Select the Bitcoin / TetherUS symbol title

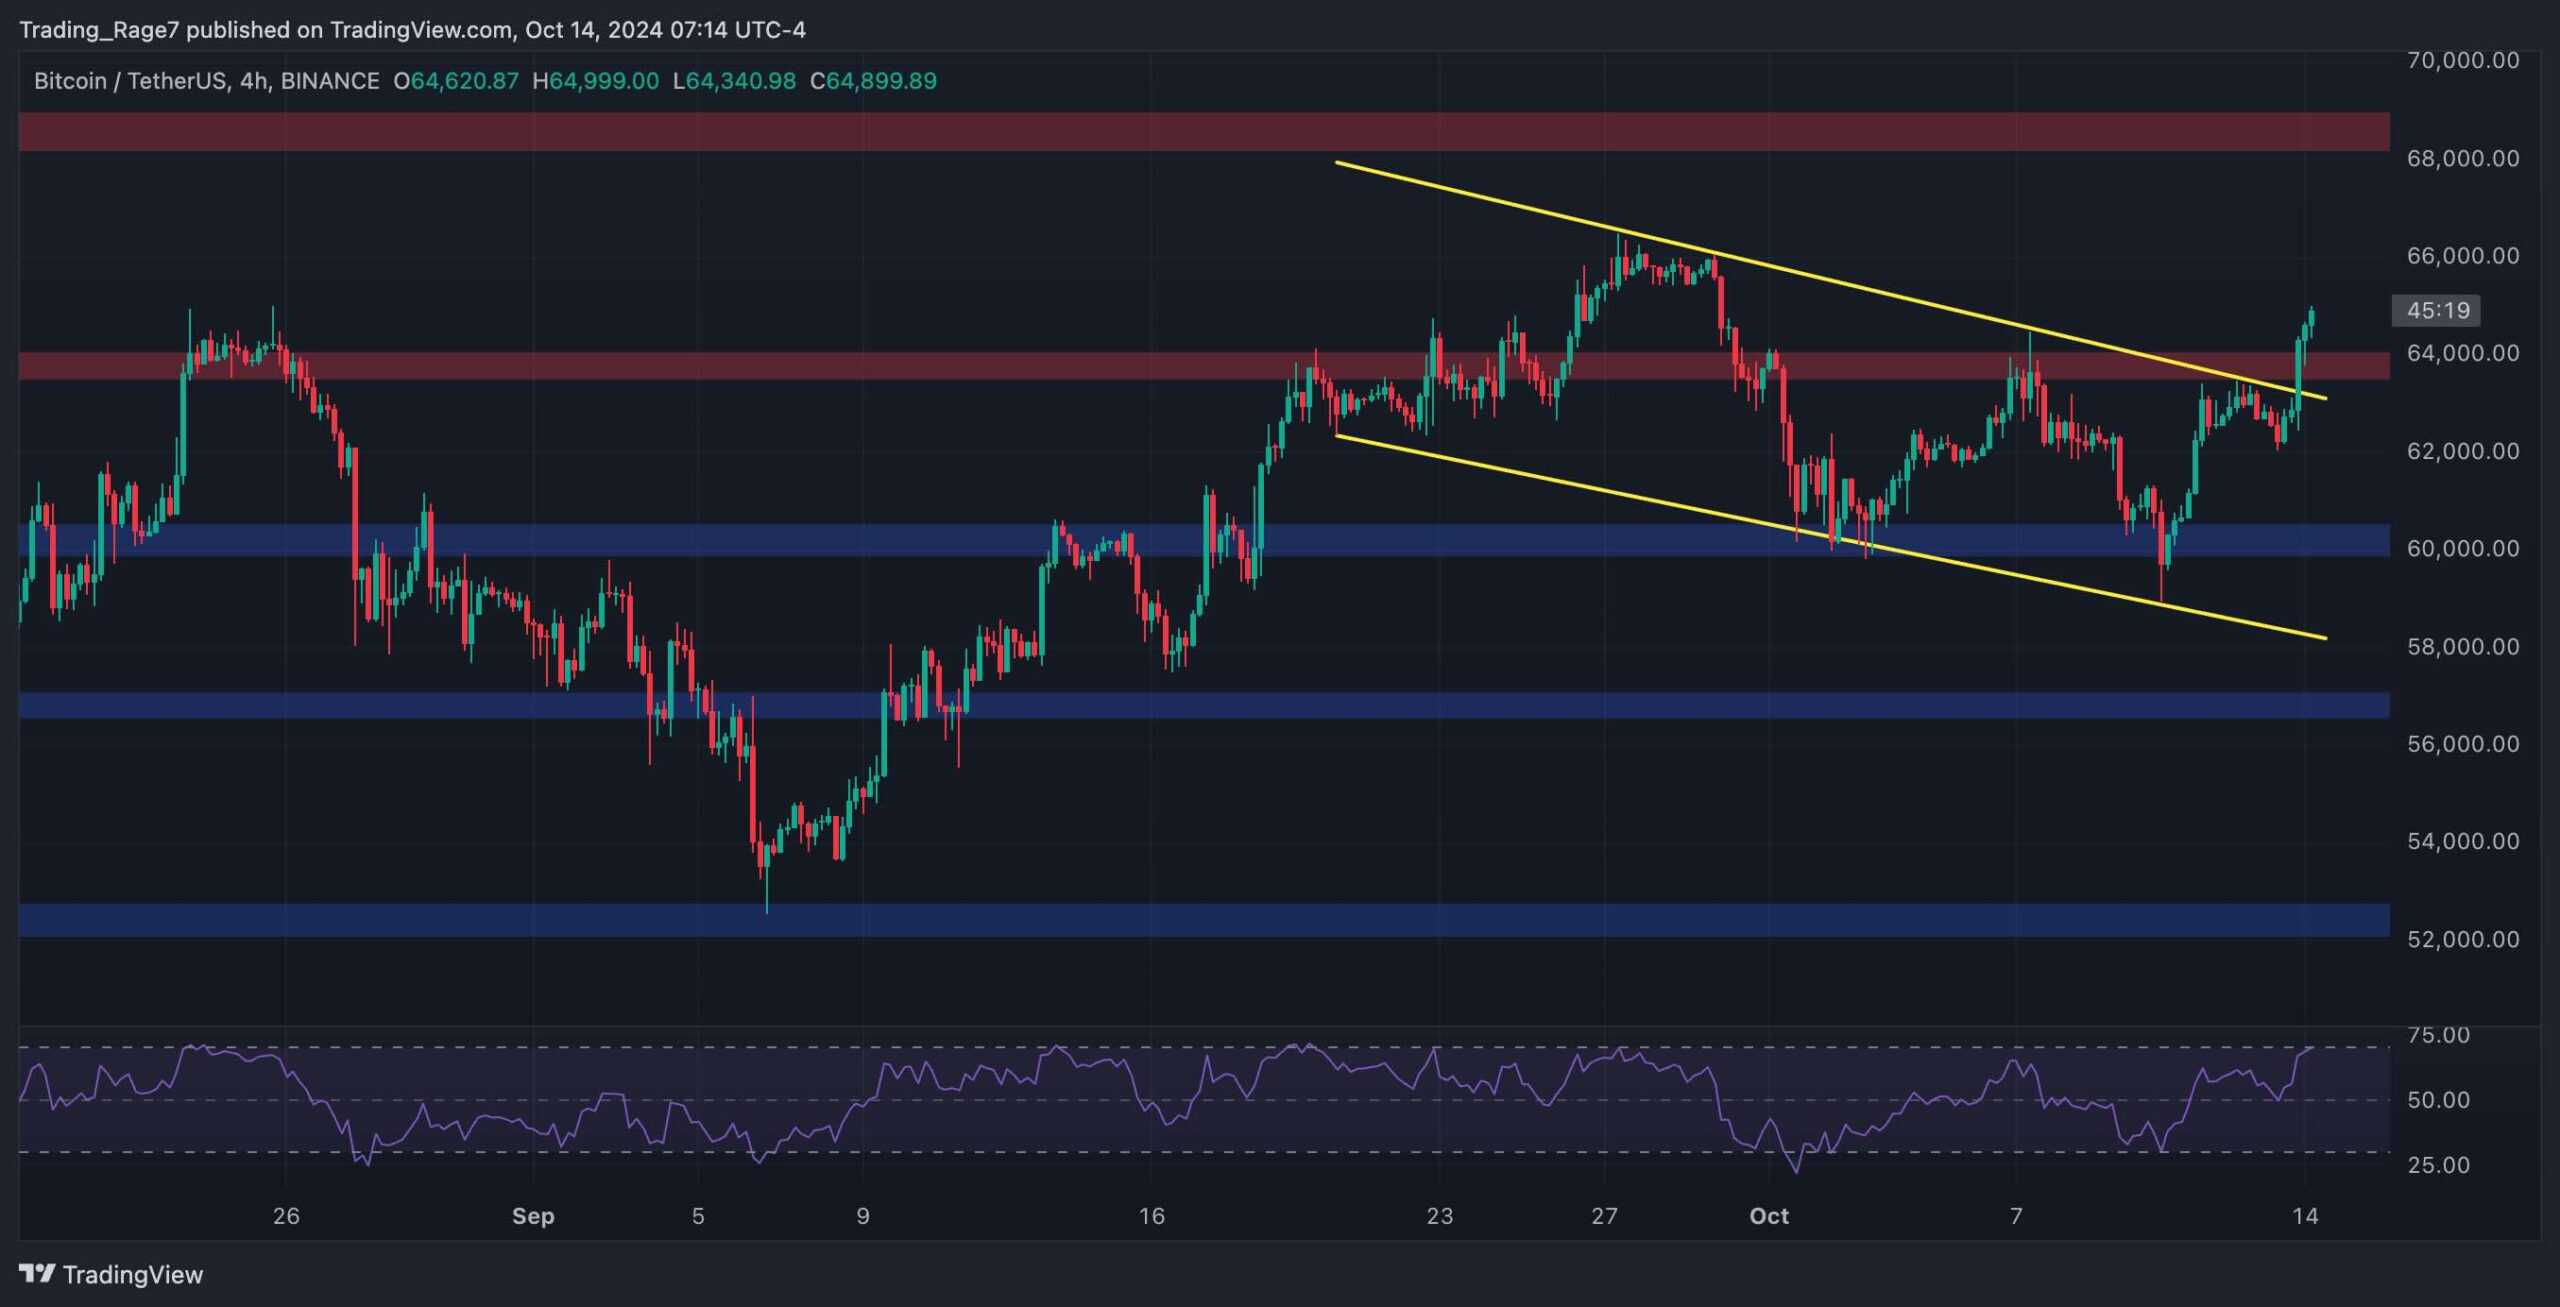(x=130, y=81)
